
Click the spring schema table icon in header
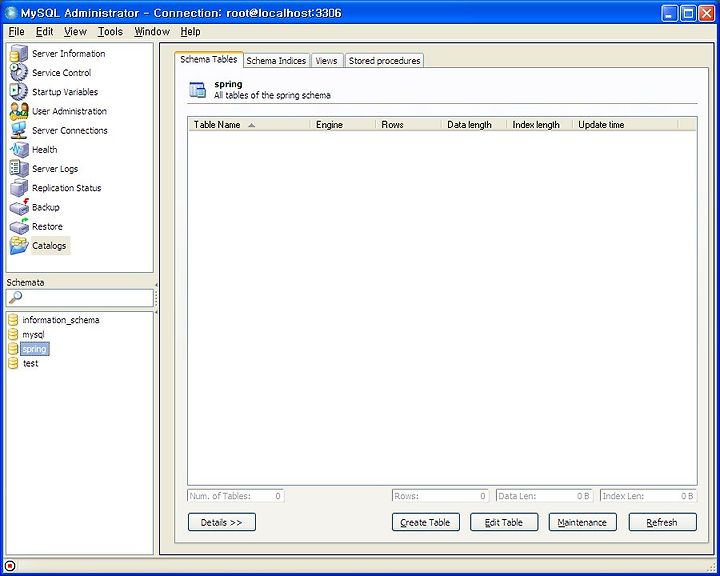pyautogui.click(x=198, y=90)
